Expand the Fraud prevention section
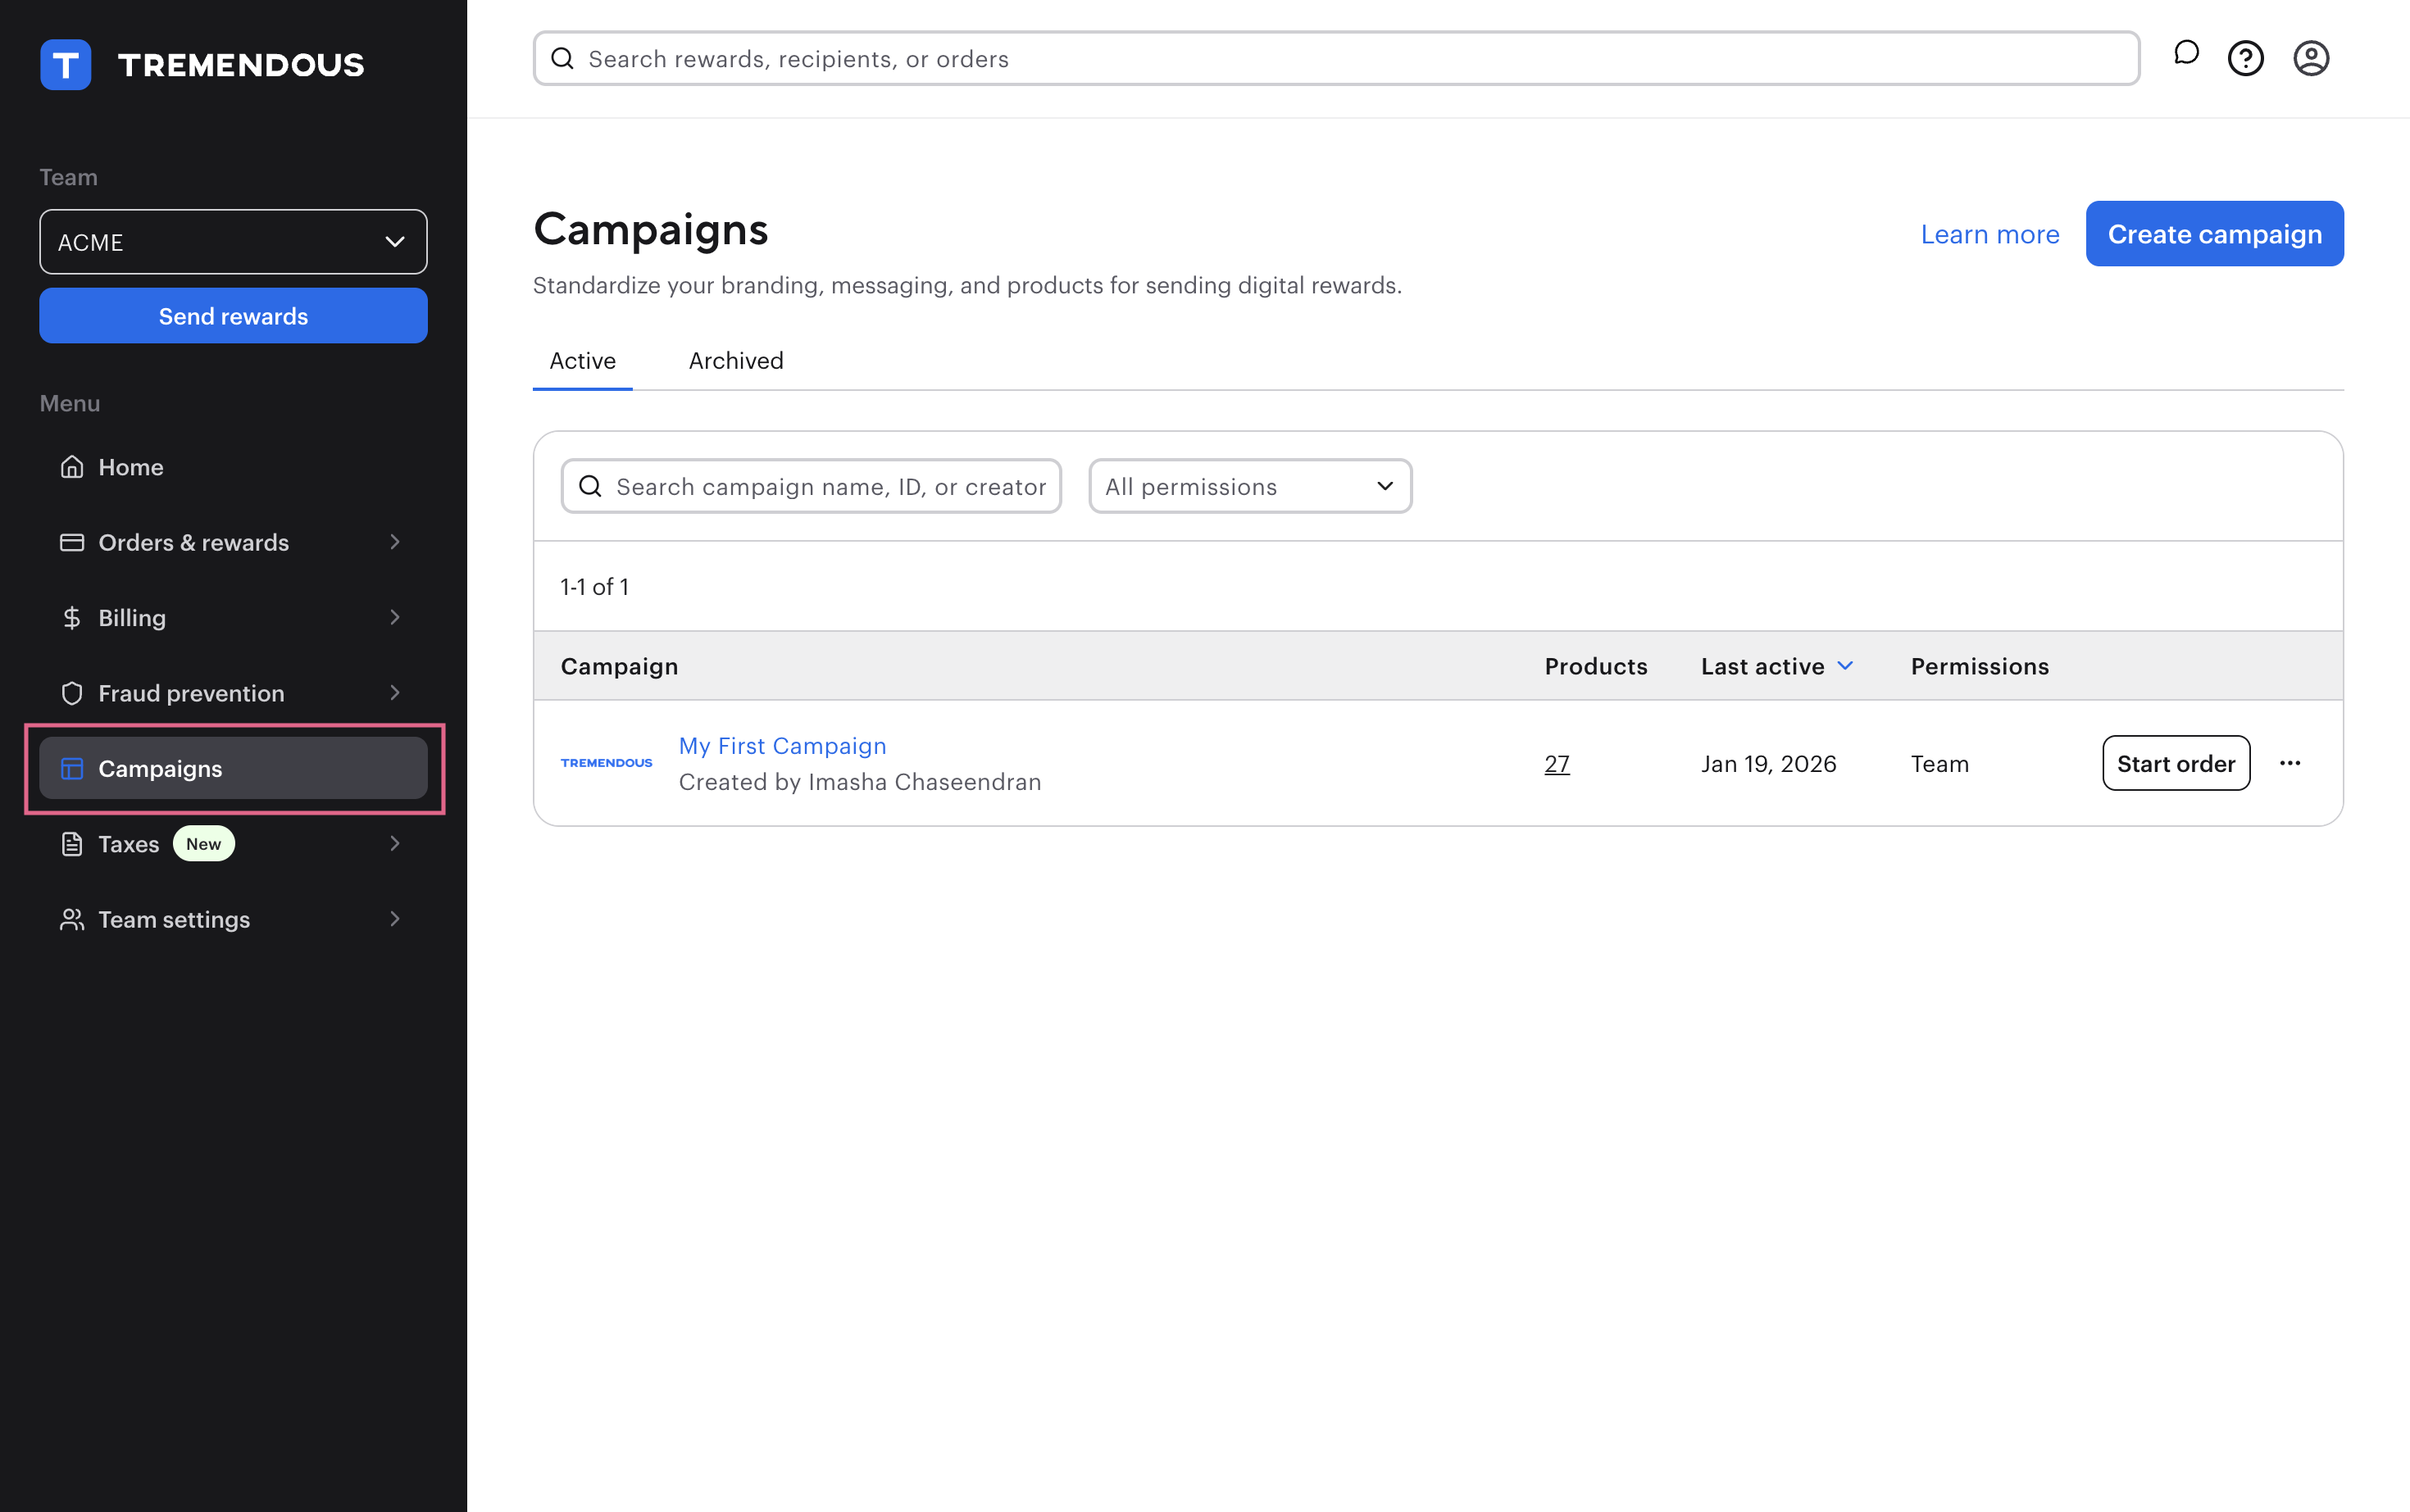Image resolution: width=2410 pixels, height=1512 pixels. [233, 693]
